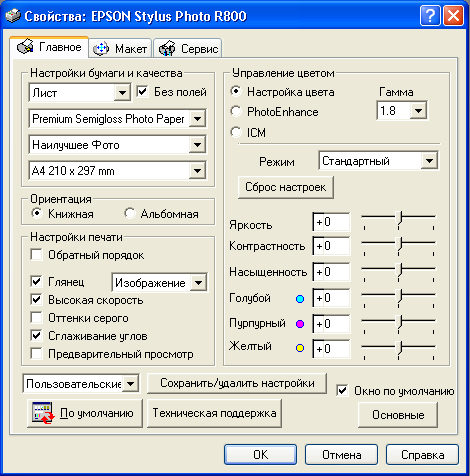Click the Контрастность value field
470x476 pixels.
pos(331,246)
